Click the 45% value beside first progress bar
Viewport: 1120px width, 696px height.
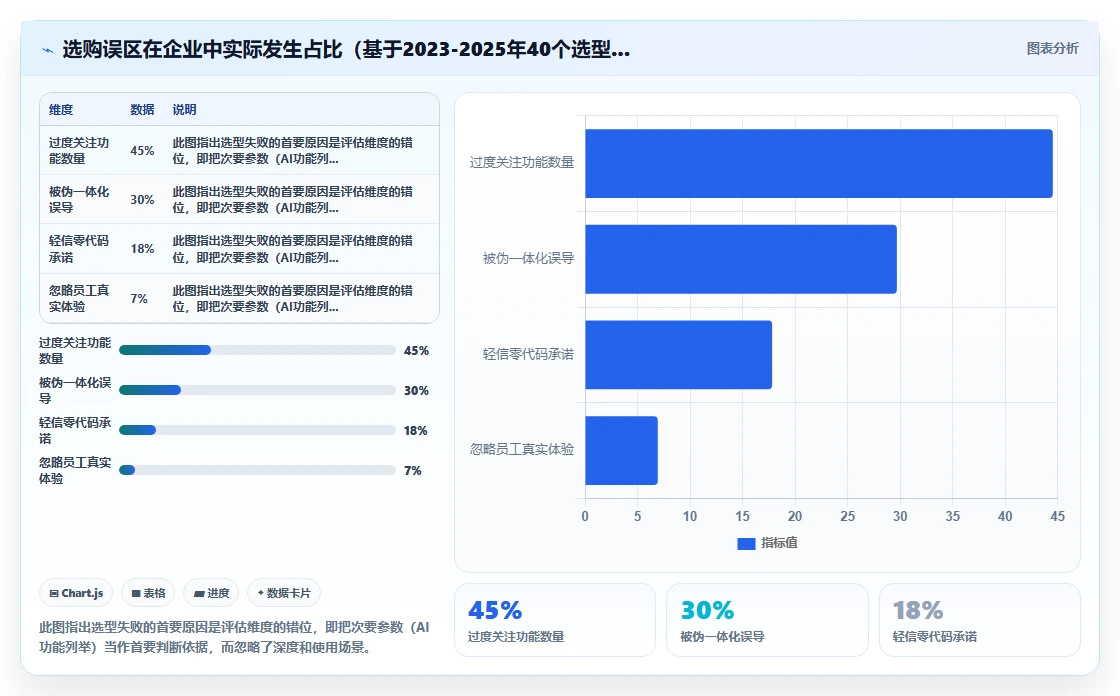coord(416,351)
